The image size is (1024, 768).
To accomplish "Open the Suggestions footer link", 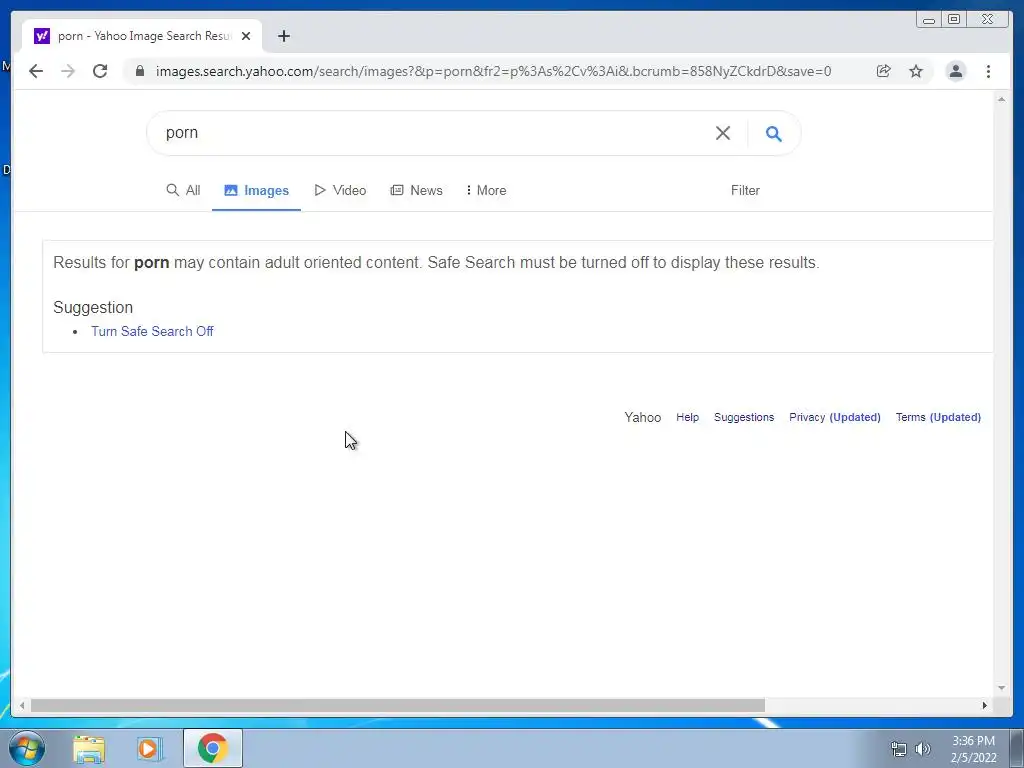I will click(x=744, y=417).
